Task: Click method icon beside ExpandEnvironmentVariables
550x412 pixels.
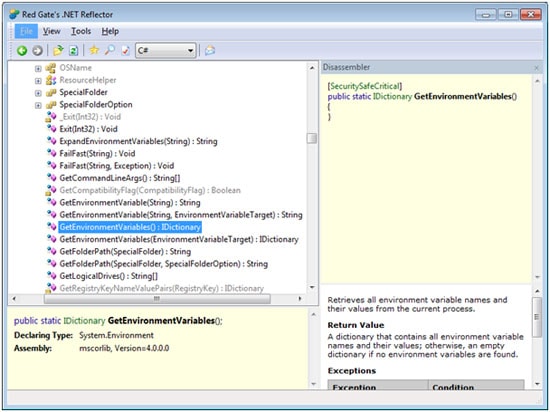Action: coord(52,141)
